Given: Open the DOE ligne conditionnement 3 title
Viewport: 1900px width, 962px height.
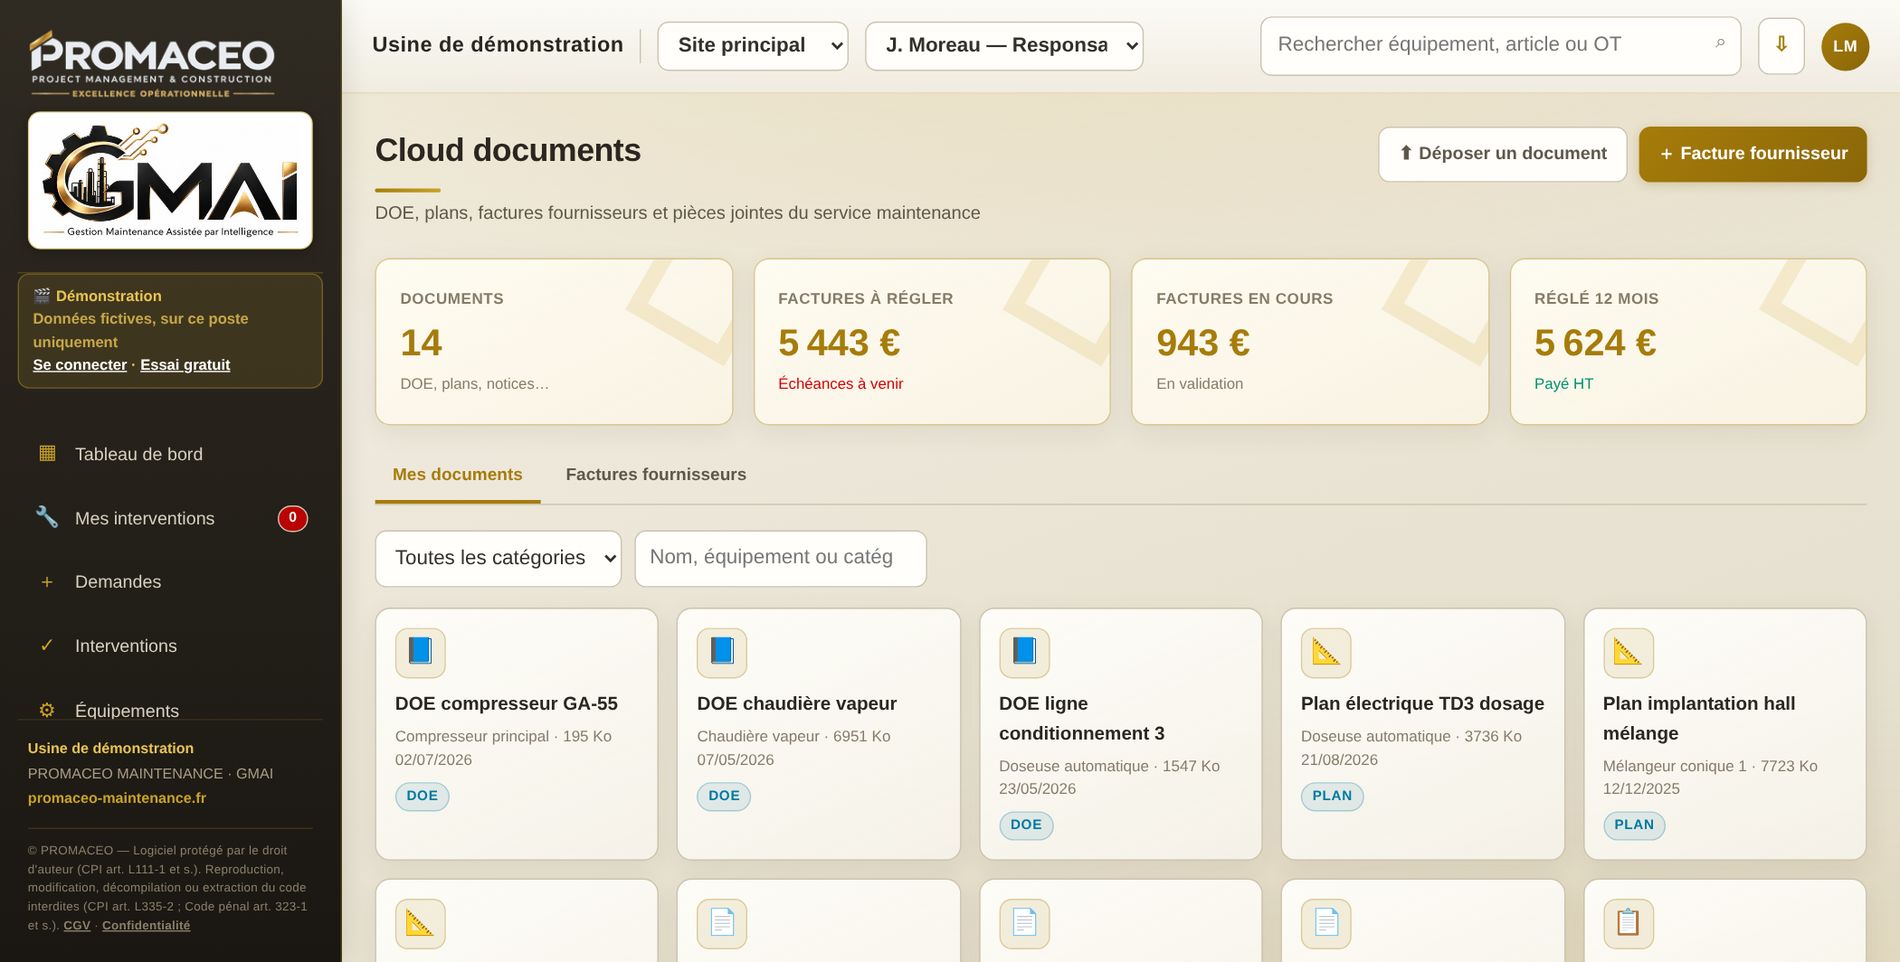Looking at the screenshot, I should pyautogui.click(x=1082, y=718).
